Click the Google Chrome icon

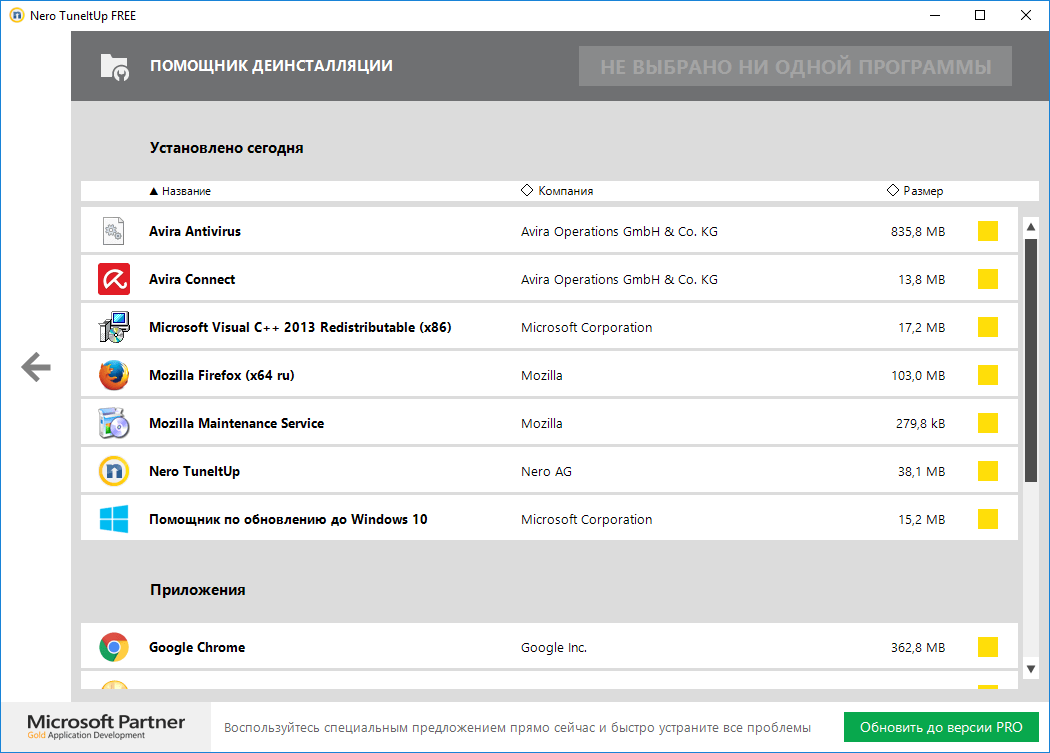[114, 647]
